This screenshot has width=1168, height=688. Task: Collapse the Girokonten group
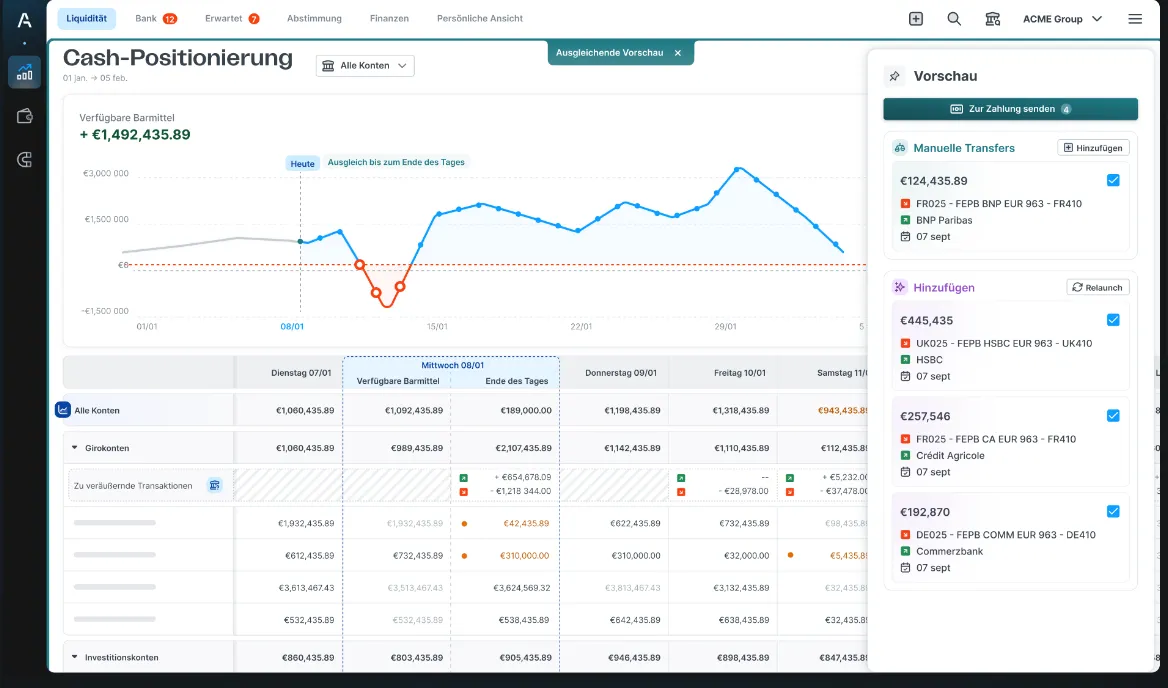click(74, 447)
